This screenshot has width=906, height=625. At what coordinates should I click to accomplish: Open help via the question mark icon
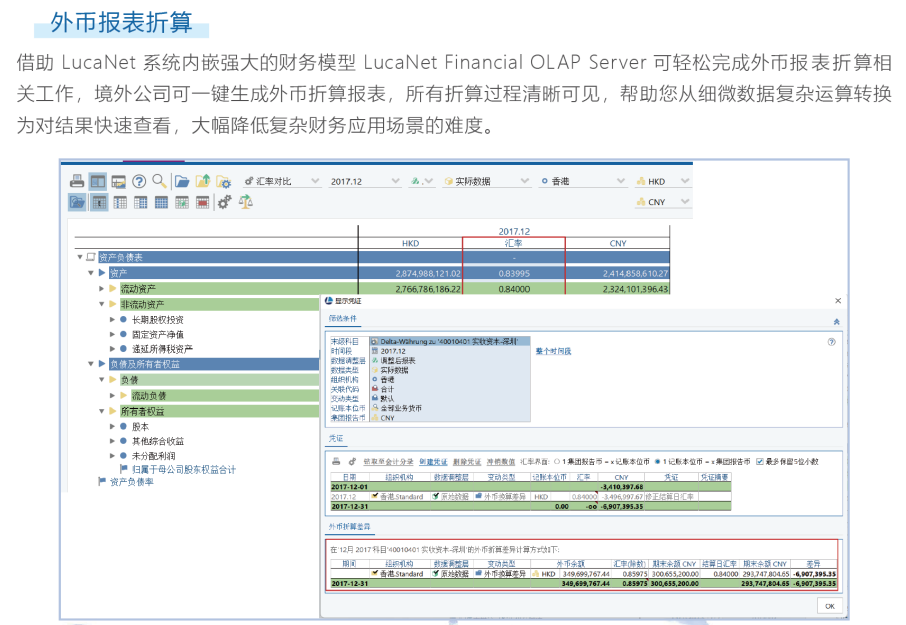tap(139, 181)
